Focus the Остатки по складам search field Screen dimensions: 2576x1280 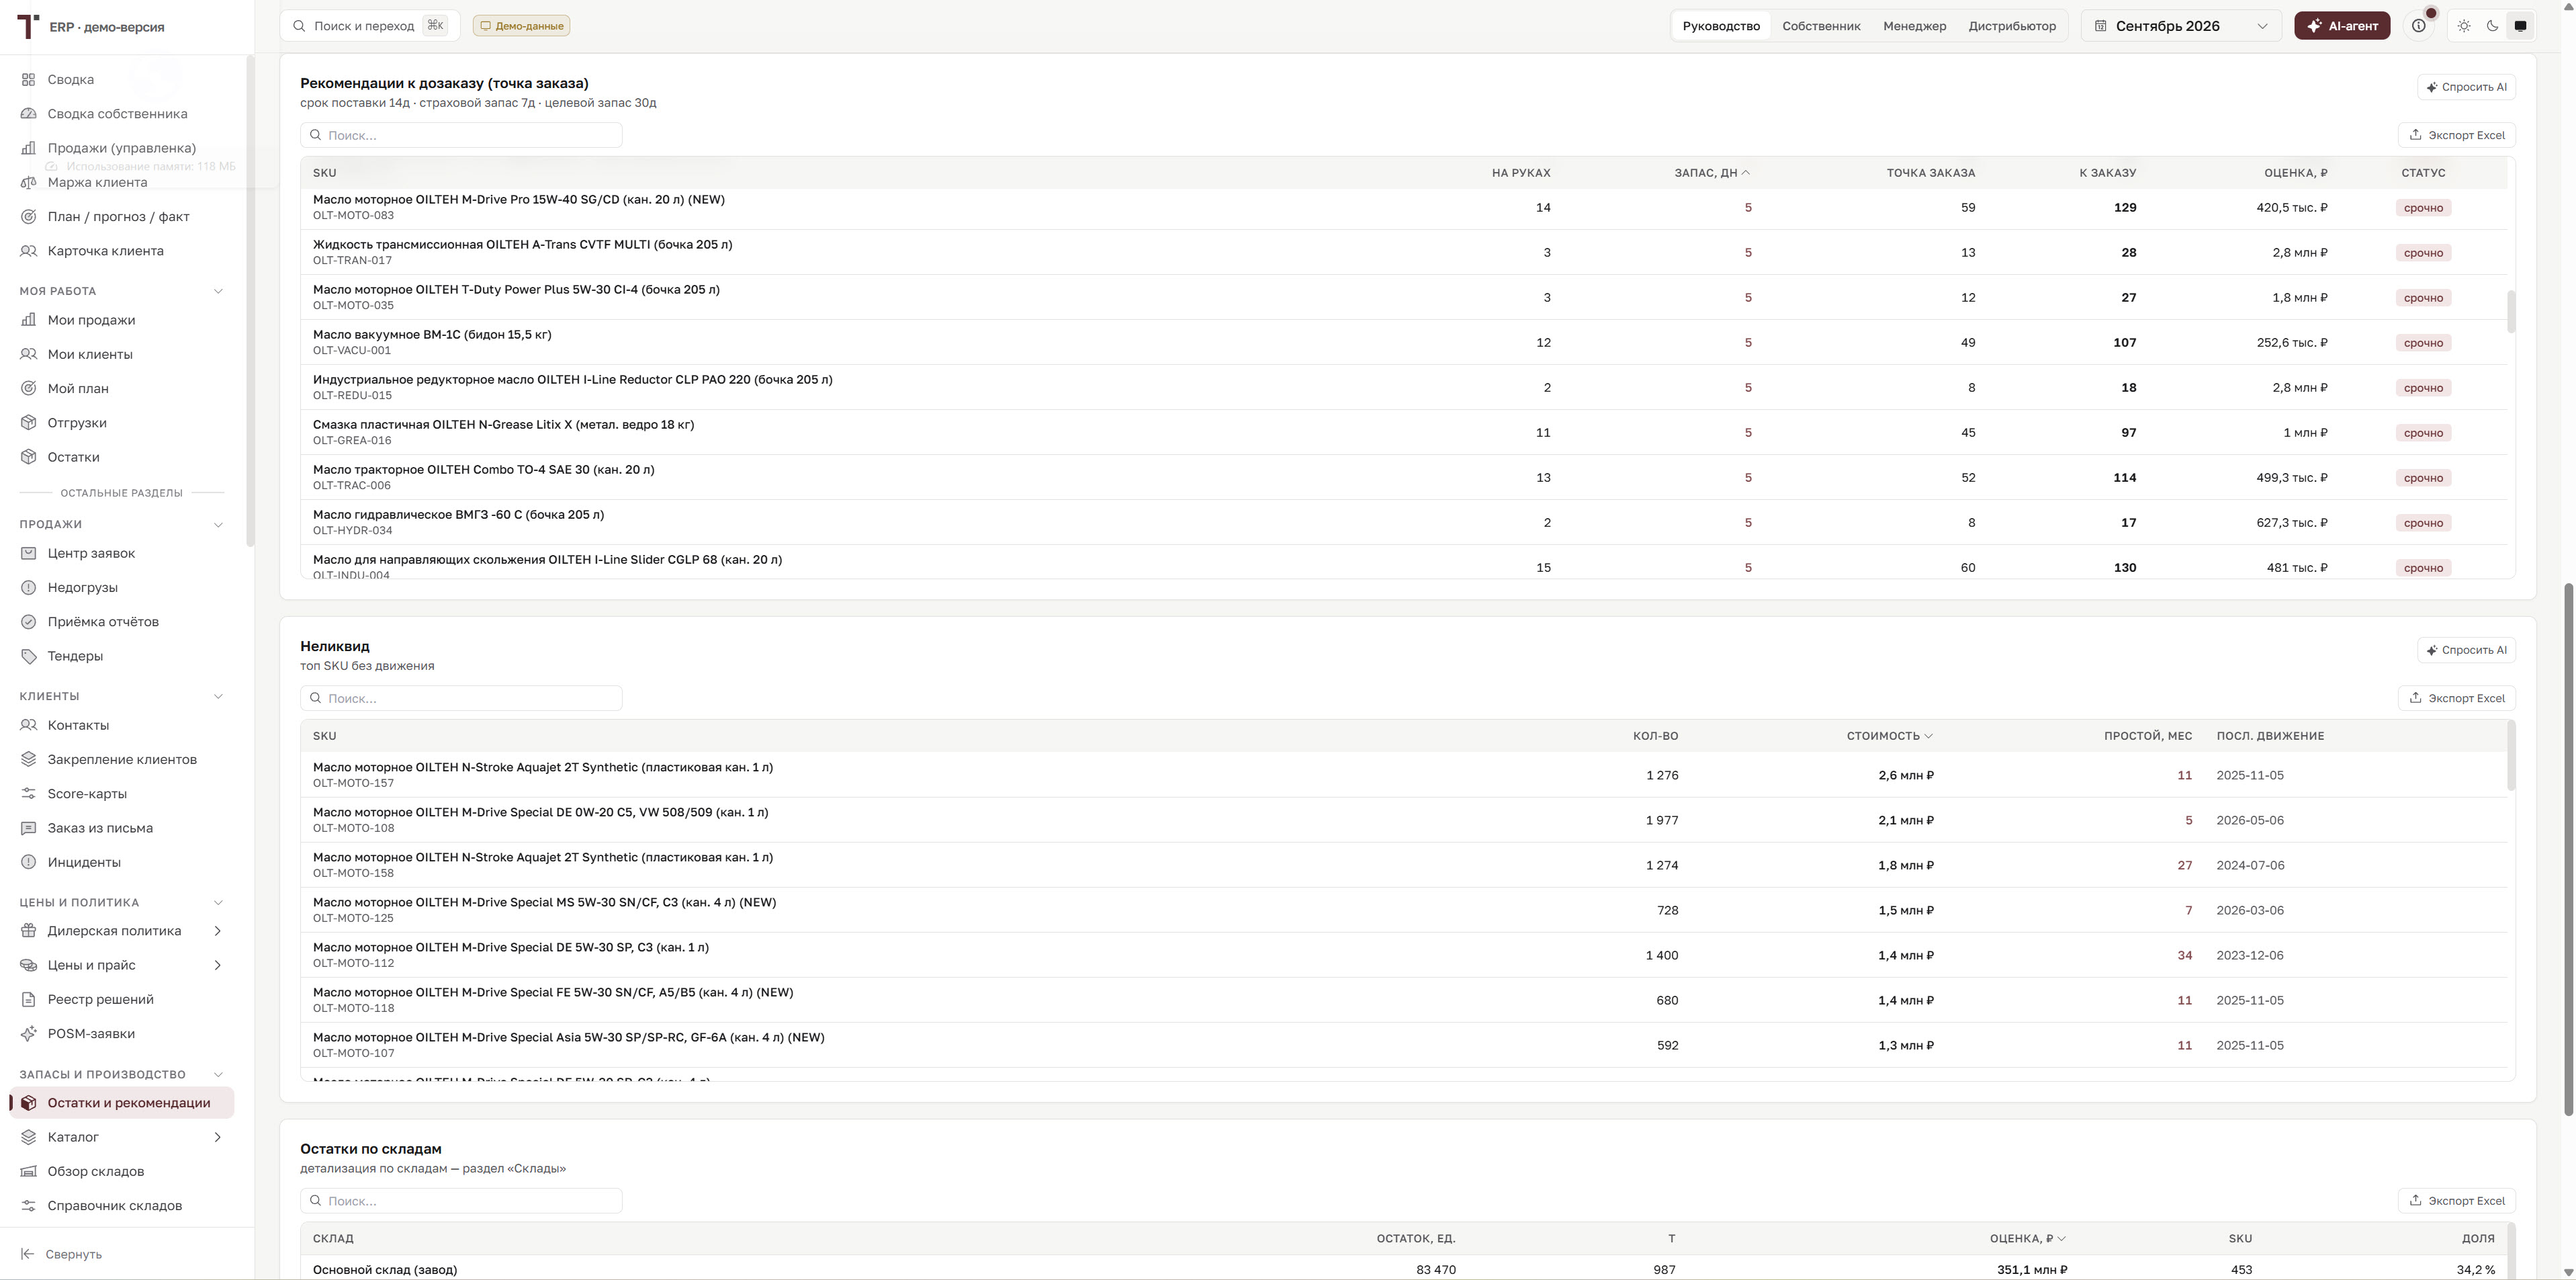point(461,1201)
